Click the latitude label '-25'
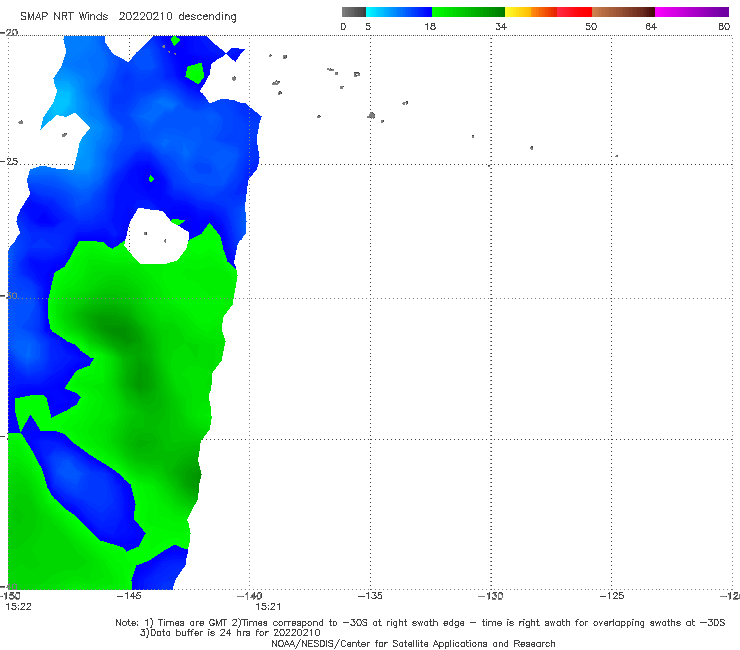740x650 pixels. 9,162
